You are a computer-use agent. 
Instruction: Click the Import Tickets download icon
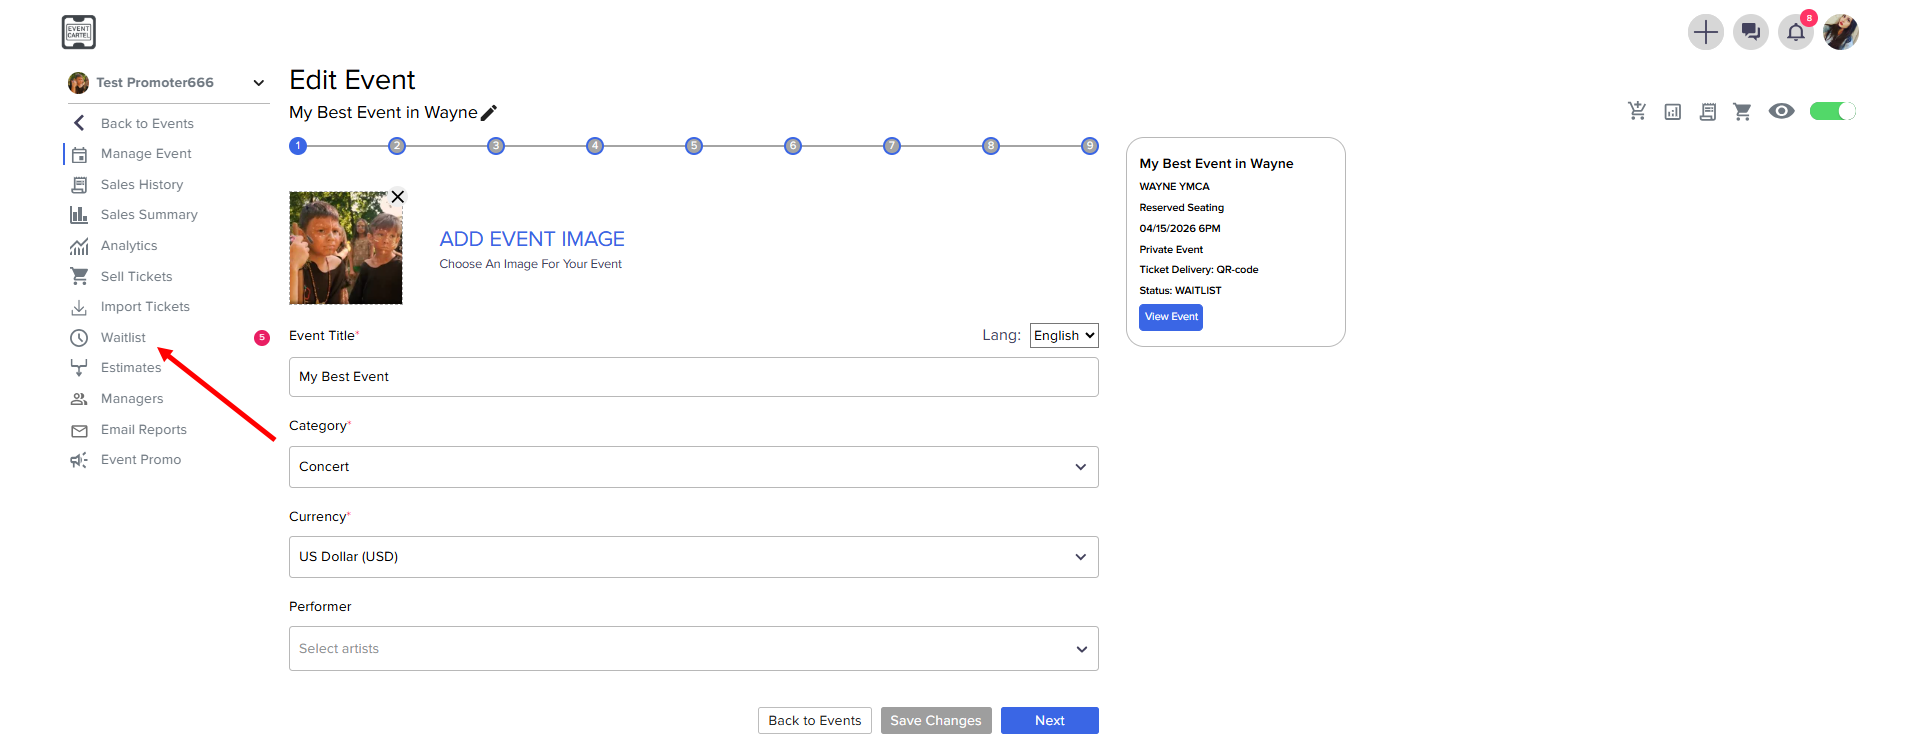tap(79, 307)
